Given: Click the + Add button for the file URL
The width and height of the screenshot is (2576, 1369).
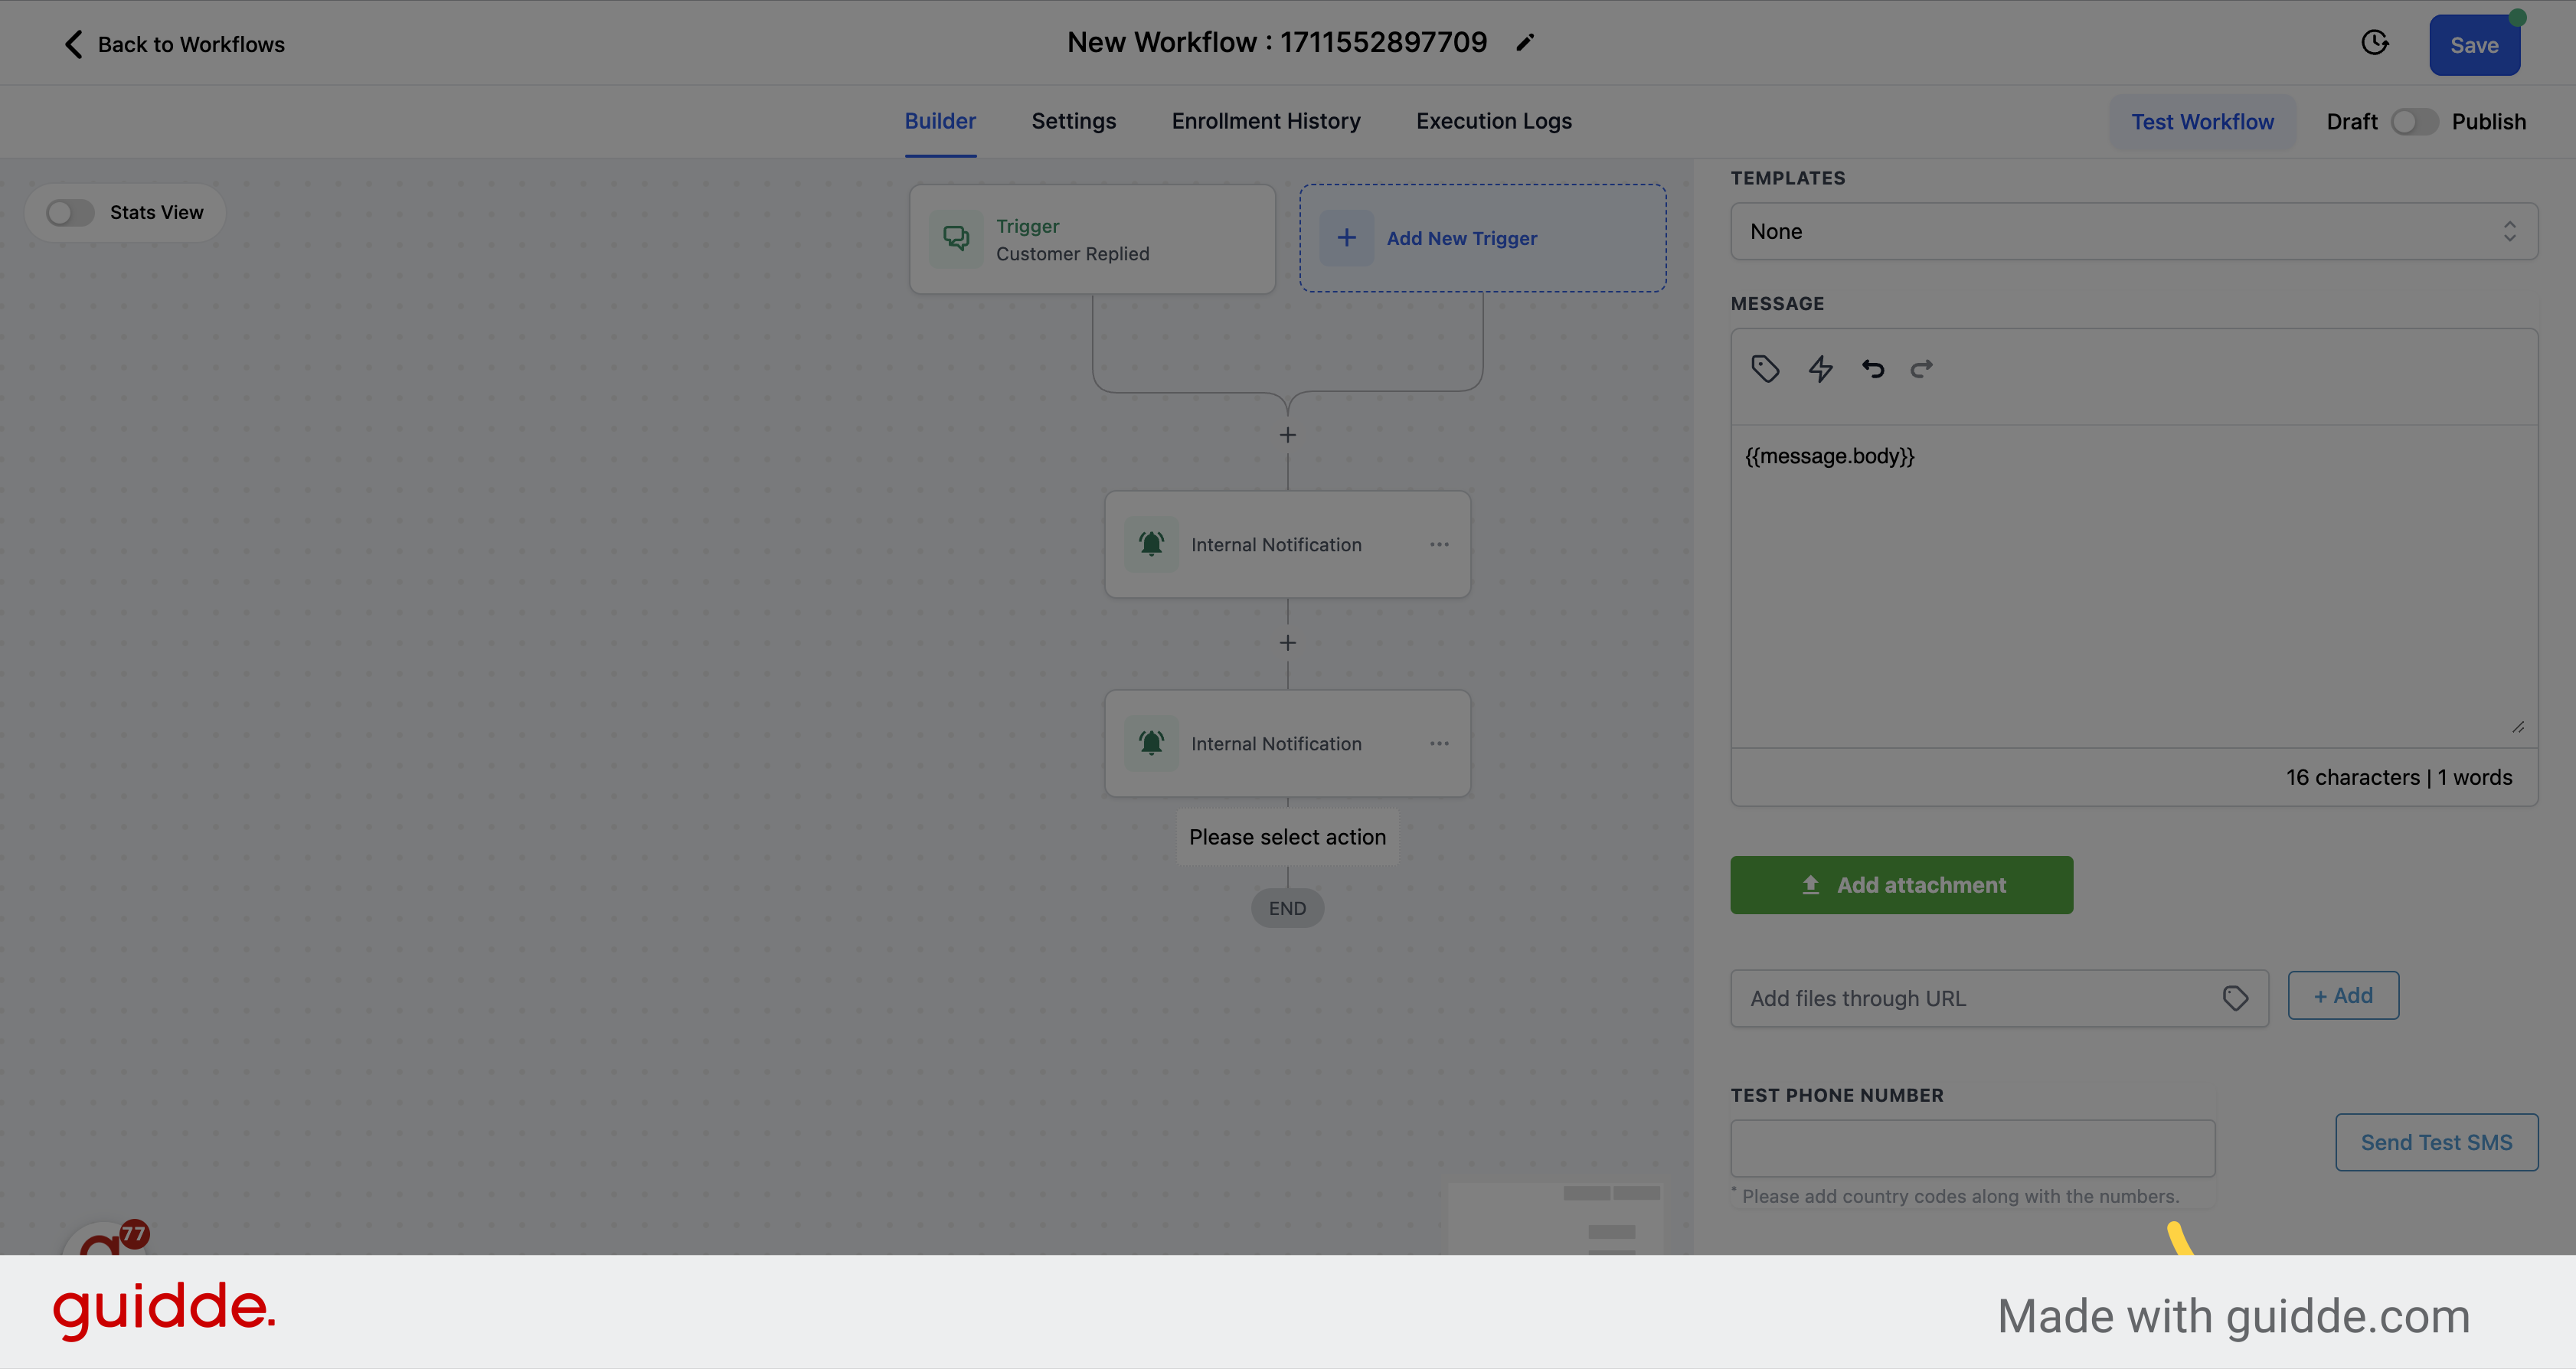Looking at the screenshot, I should pos(2343,996).
